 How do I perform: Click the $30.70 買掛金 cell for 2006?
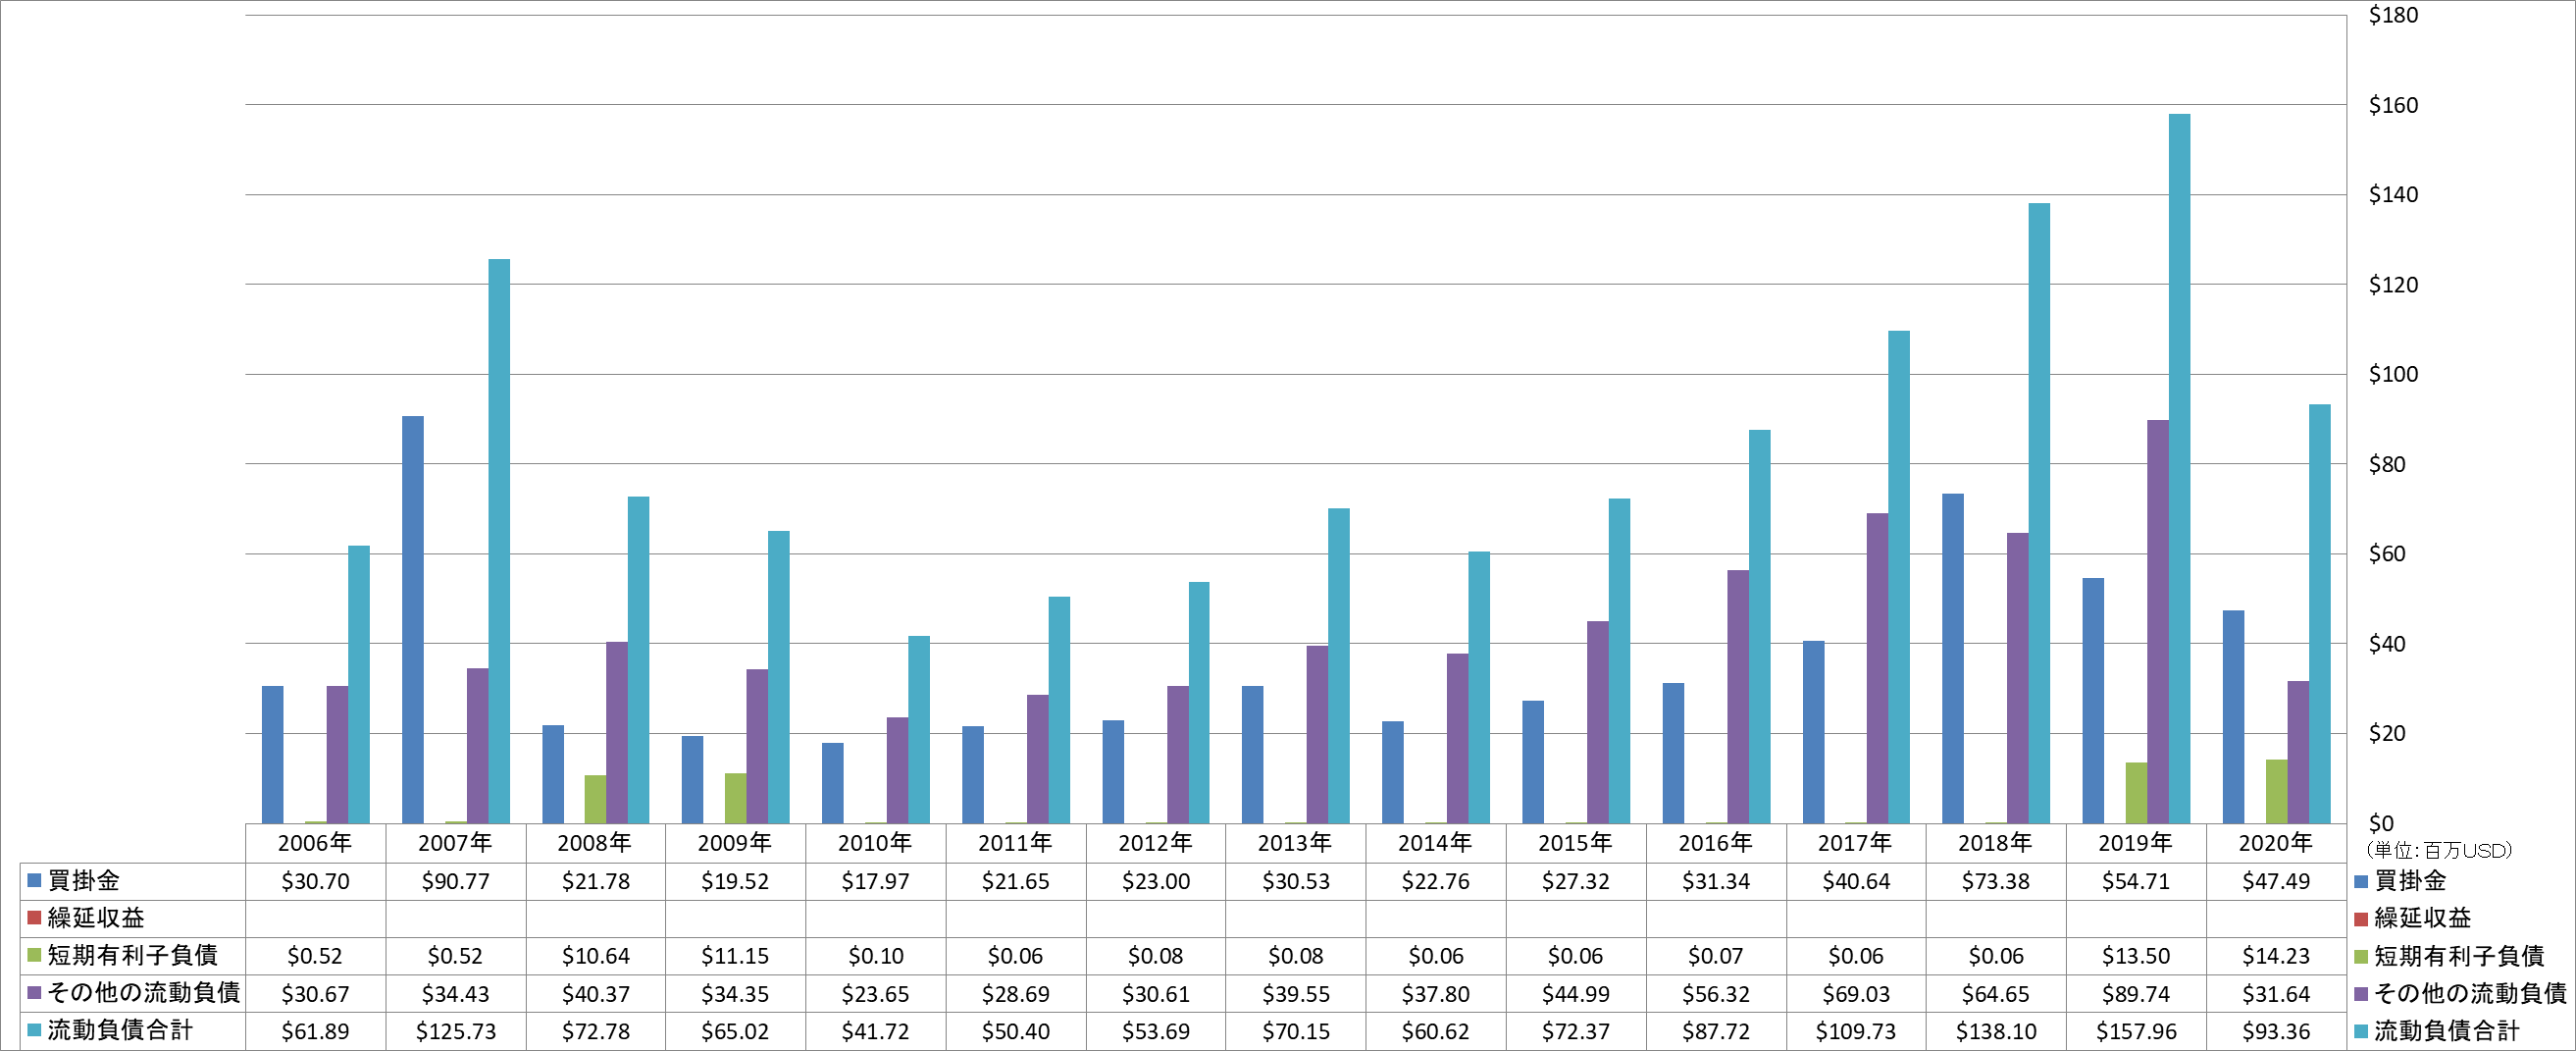point(315,882)
